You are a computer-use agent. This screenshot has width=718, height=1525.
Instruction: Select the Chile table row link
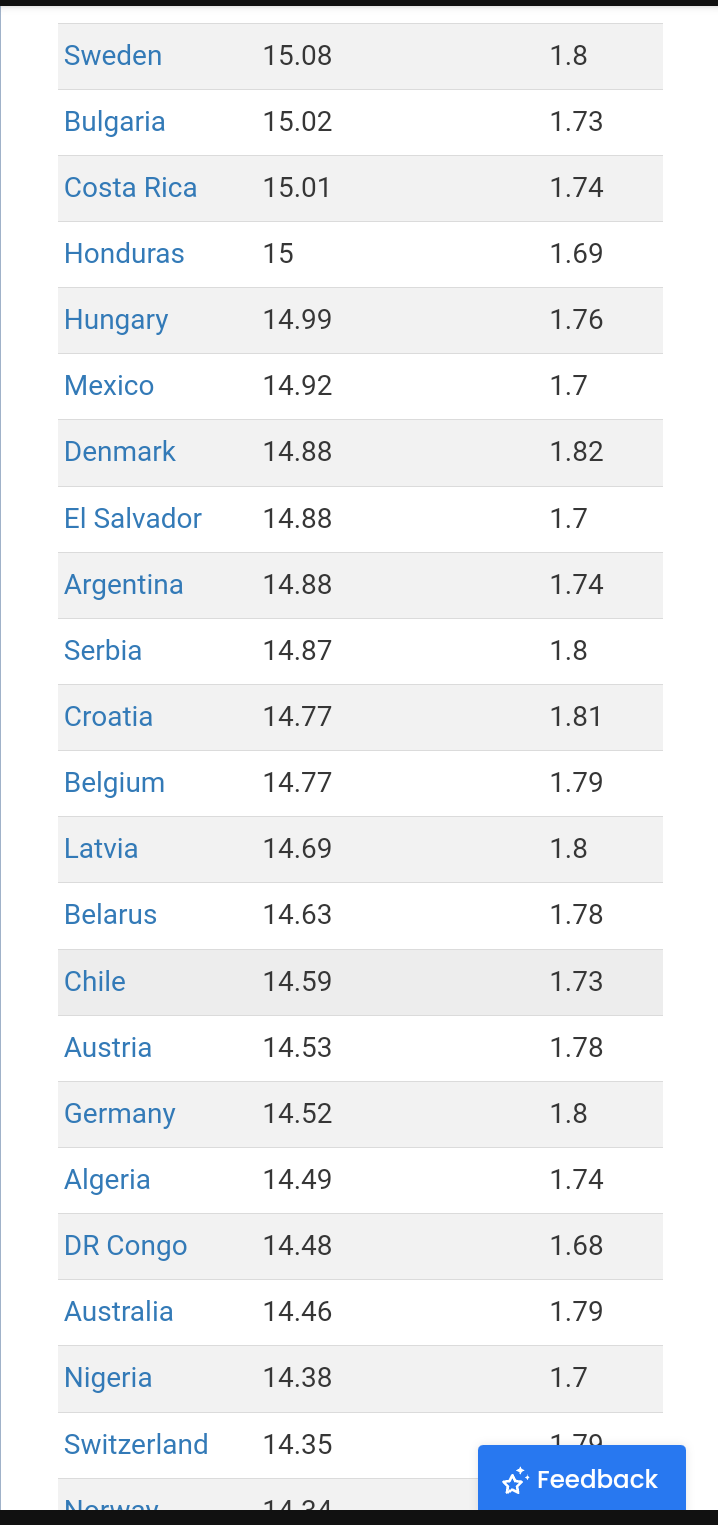[95, 982]
